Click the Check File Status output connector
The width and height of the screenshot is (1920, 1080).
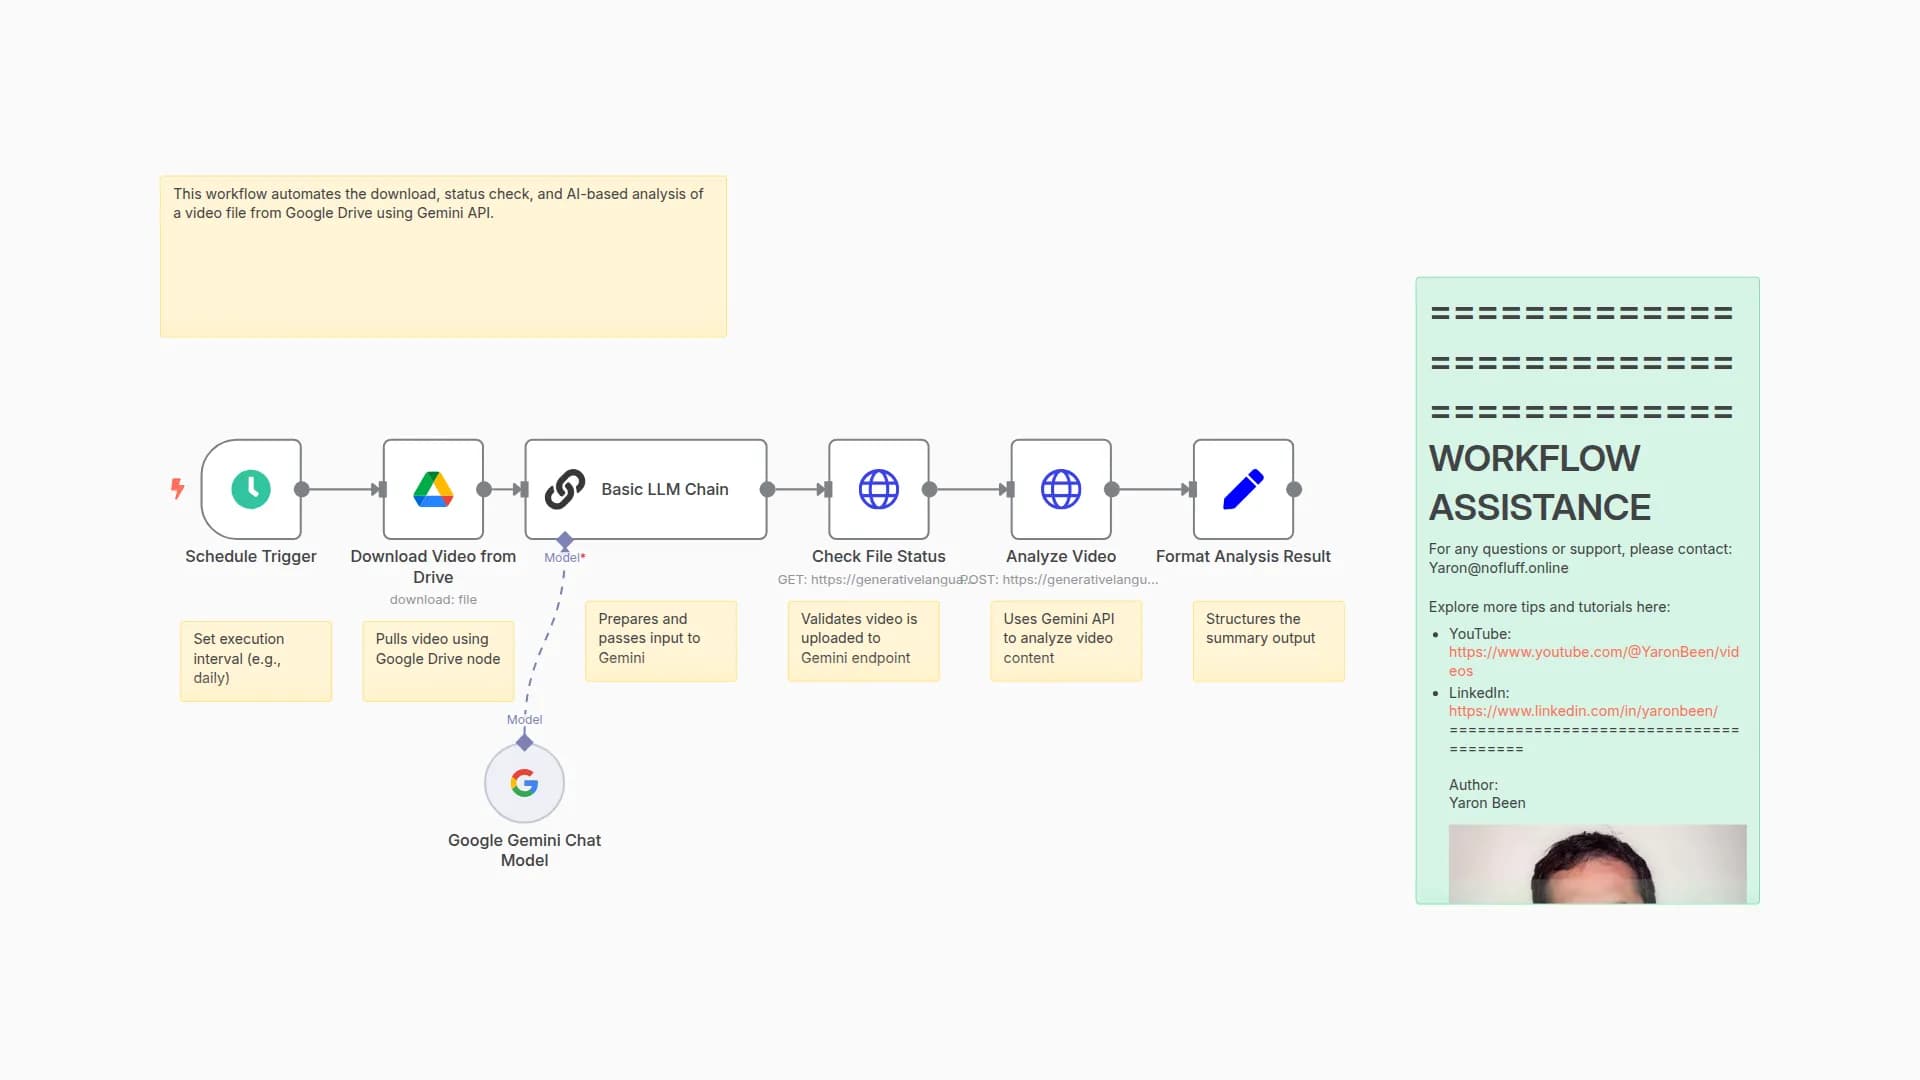coord(929,489)
